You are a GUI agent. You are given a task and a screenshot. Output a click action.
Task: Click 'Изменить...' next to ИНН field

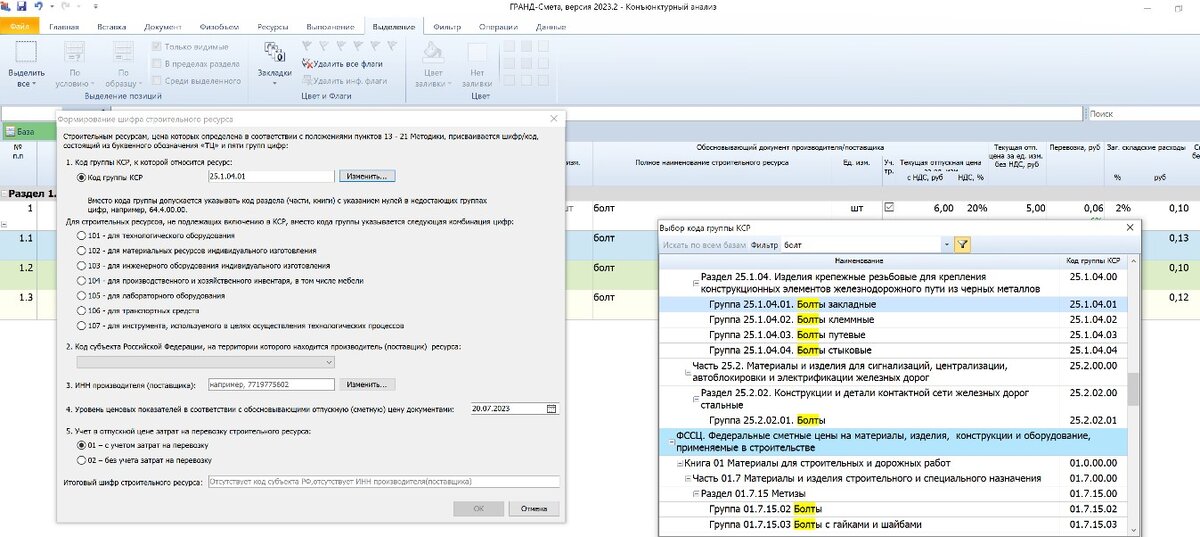tap(367, 384)
